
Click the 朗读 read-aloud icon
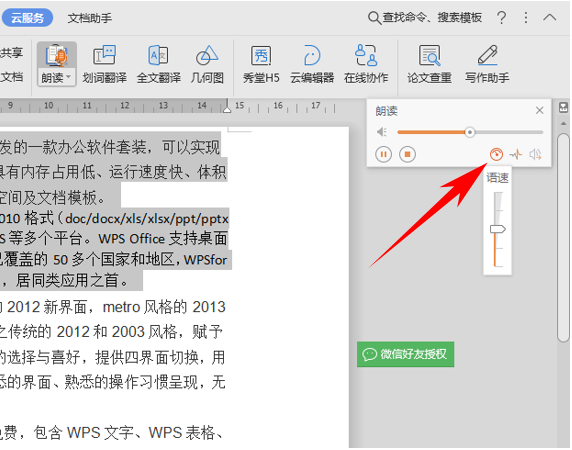pos(57,55)
